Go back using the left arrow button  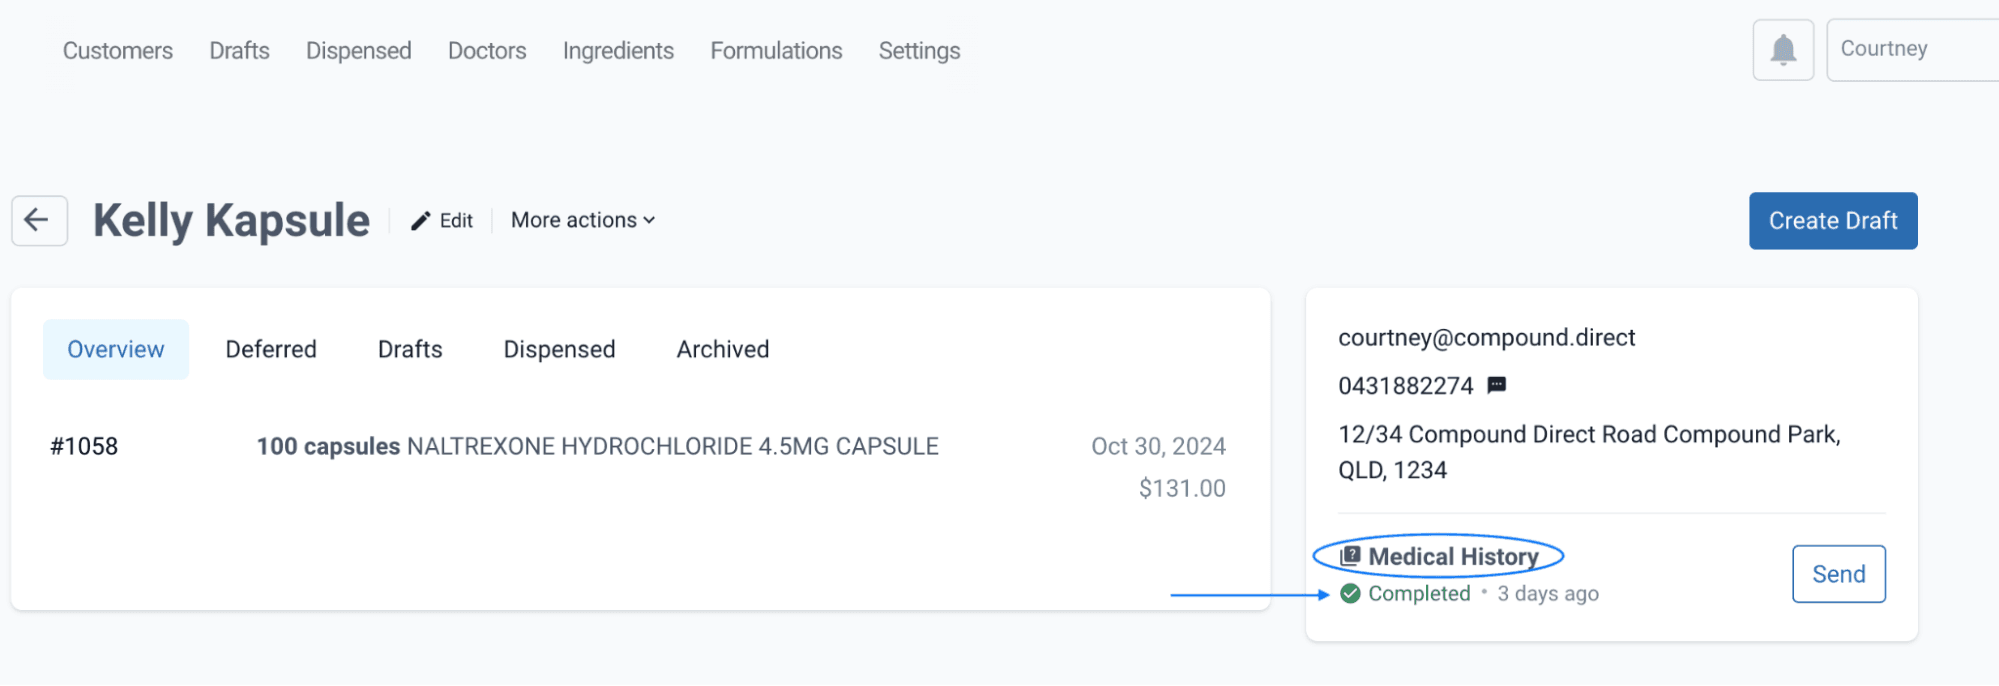tap(39, 221)
